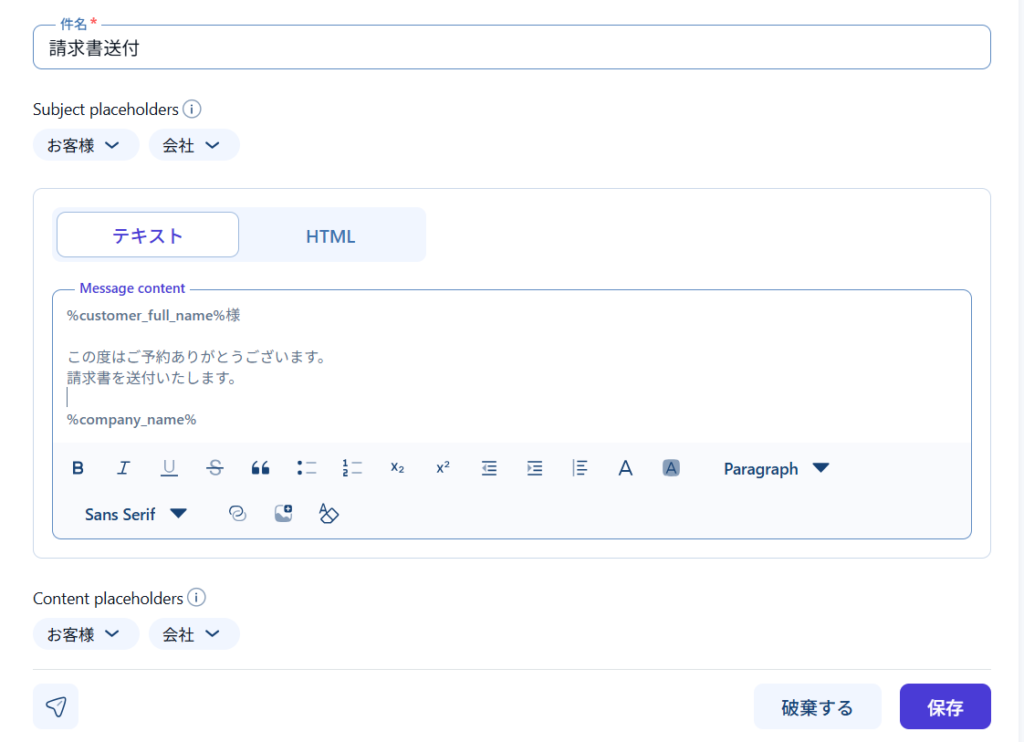The height and width of the screenshot is (742, 1024).
Task: Toggle italic text formatting
Action: coord(123,468)
